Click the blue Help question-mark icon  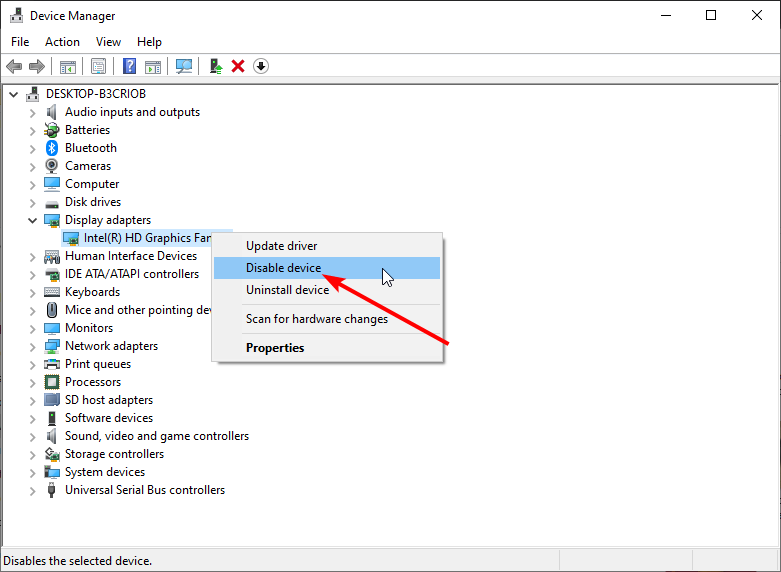(x=129, y=66)
